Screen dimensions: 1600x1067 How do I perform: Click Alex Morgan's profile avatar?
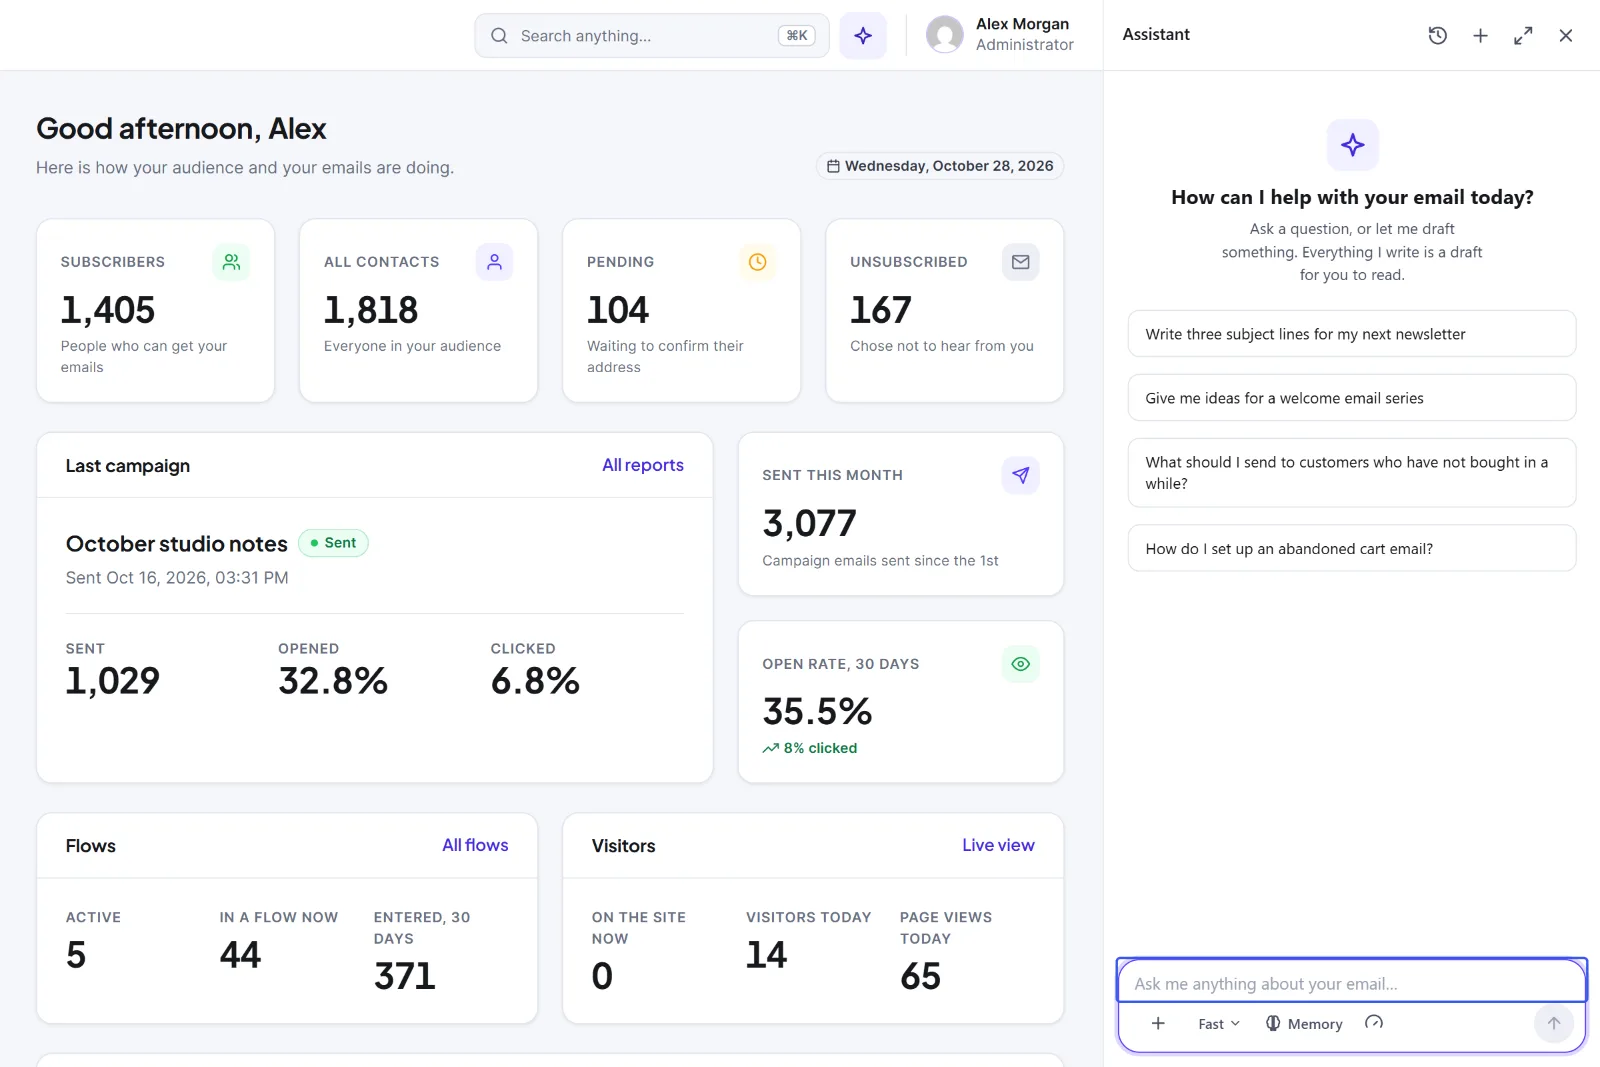click(944, 35)
